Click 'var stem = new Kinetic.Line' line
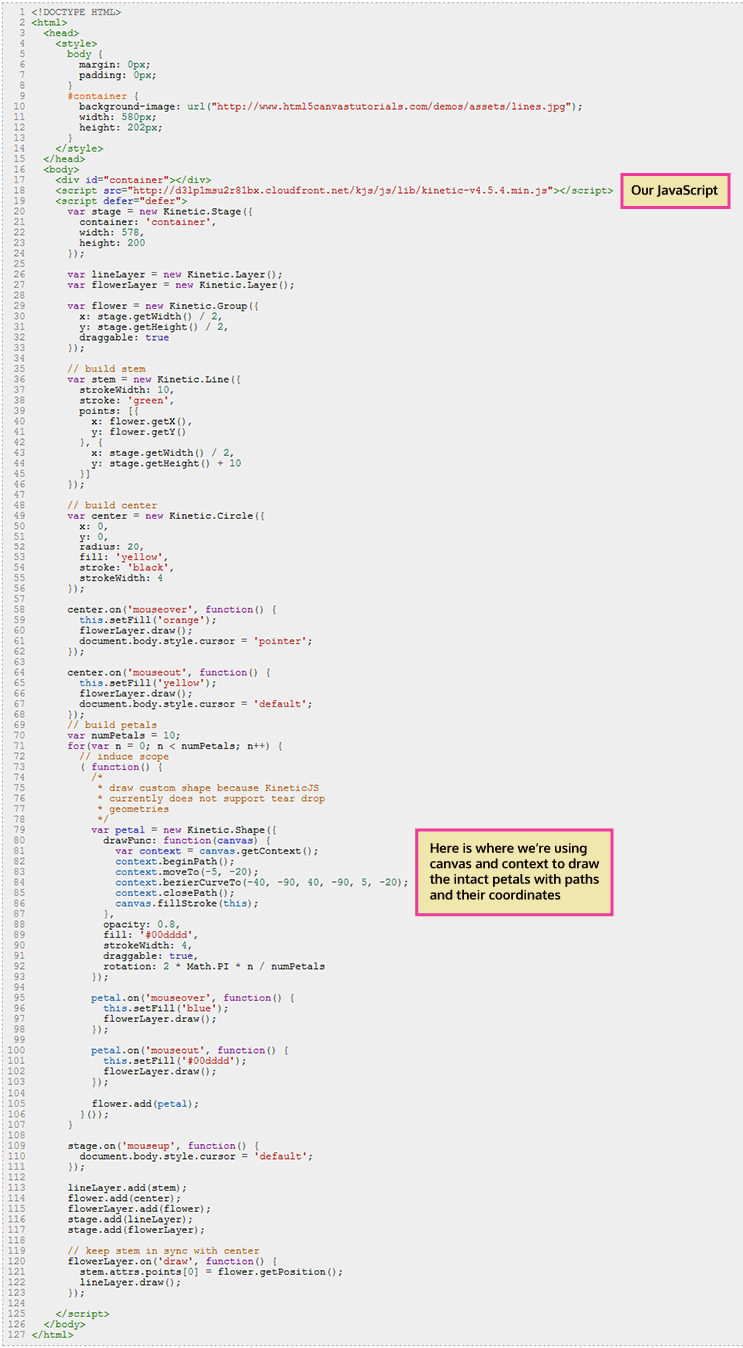This screenshot has width=743, height=1348. point(155,379)
